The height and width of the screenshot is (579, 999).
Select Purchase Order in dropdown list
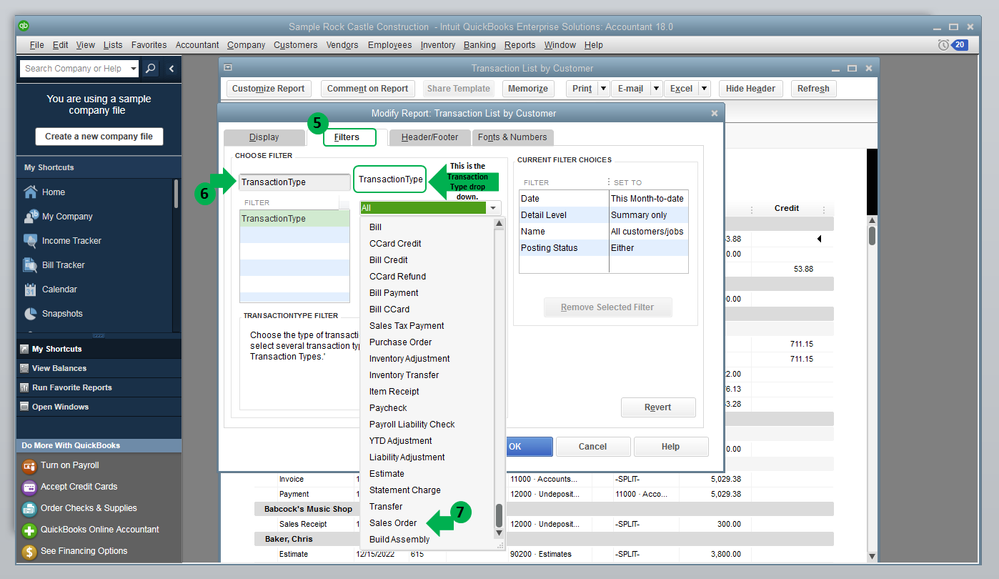click(x=400, y=342)
